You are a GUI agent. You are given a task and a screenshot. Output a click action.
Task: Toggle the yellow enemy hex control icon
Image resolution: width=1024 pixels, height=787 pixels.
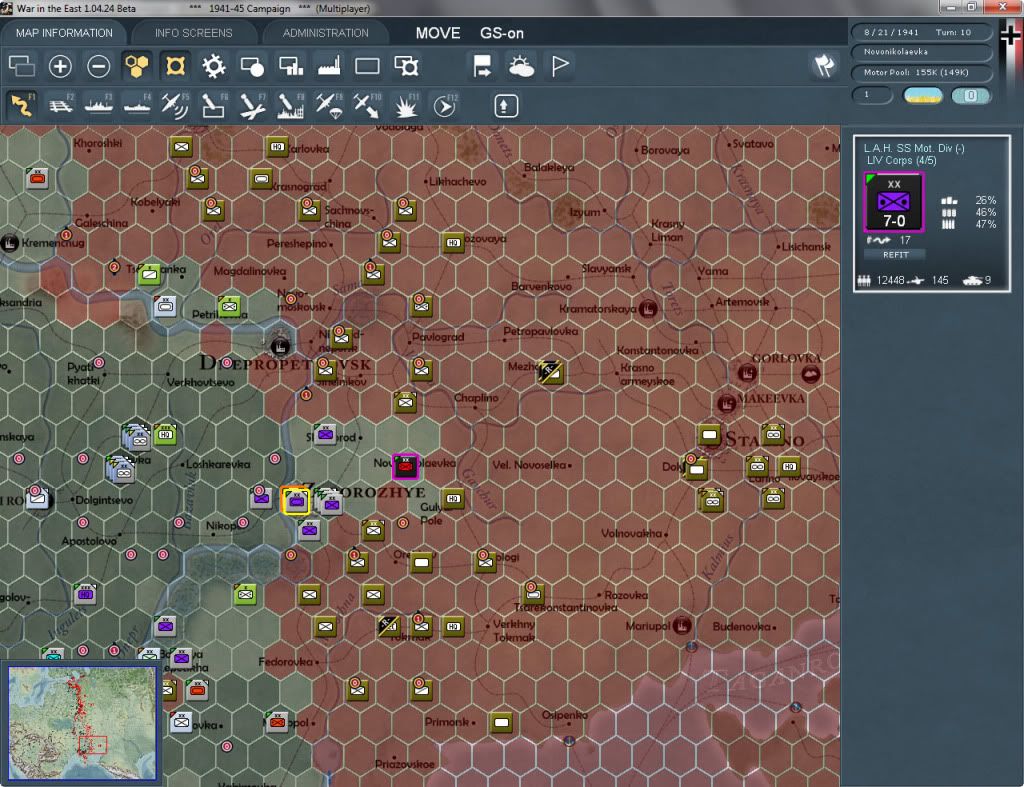pos(175,66)
